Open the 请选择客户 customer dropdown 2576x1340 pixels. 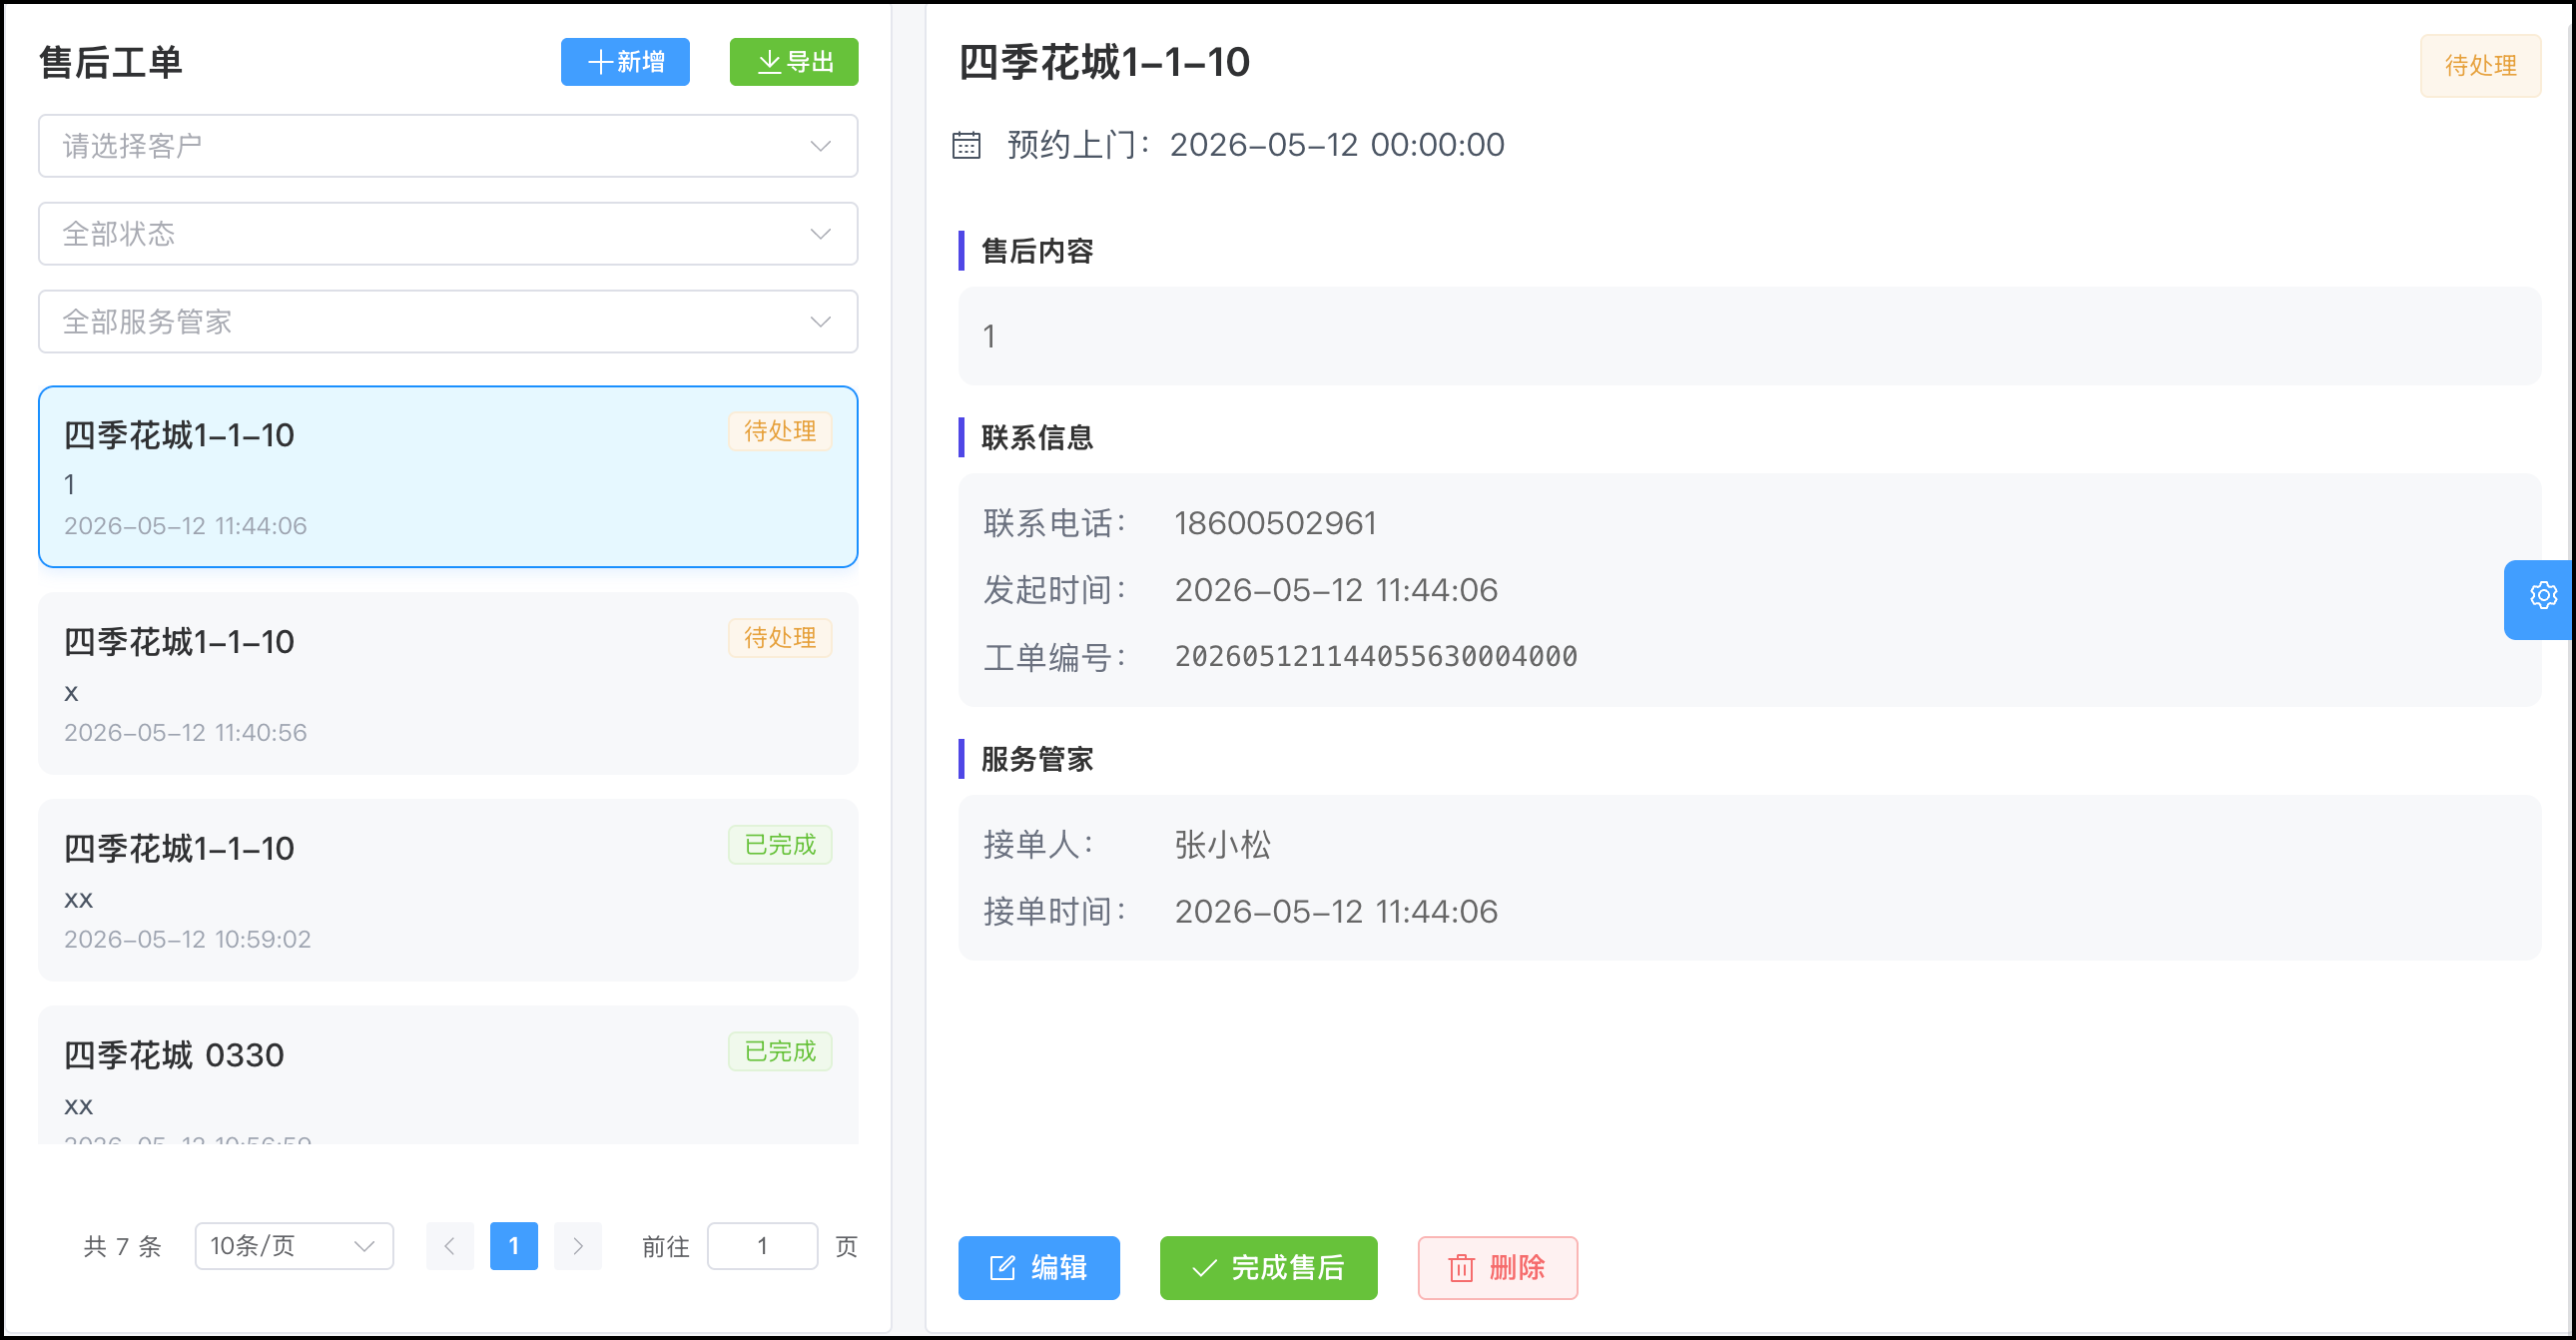pyautogui.click(x=448, y=146)
